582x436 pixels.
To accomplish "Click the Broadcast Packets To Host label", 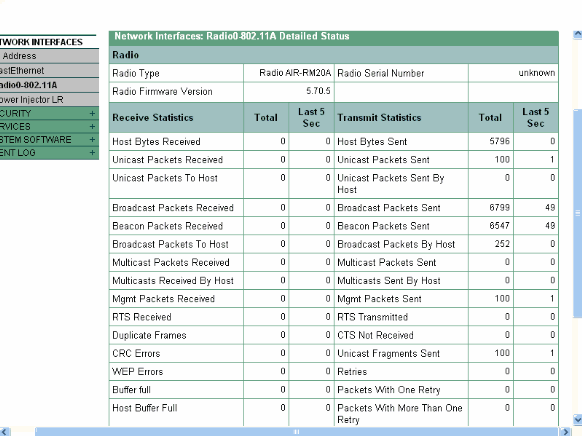I will tap(170, 244).
